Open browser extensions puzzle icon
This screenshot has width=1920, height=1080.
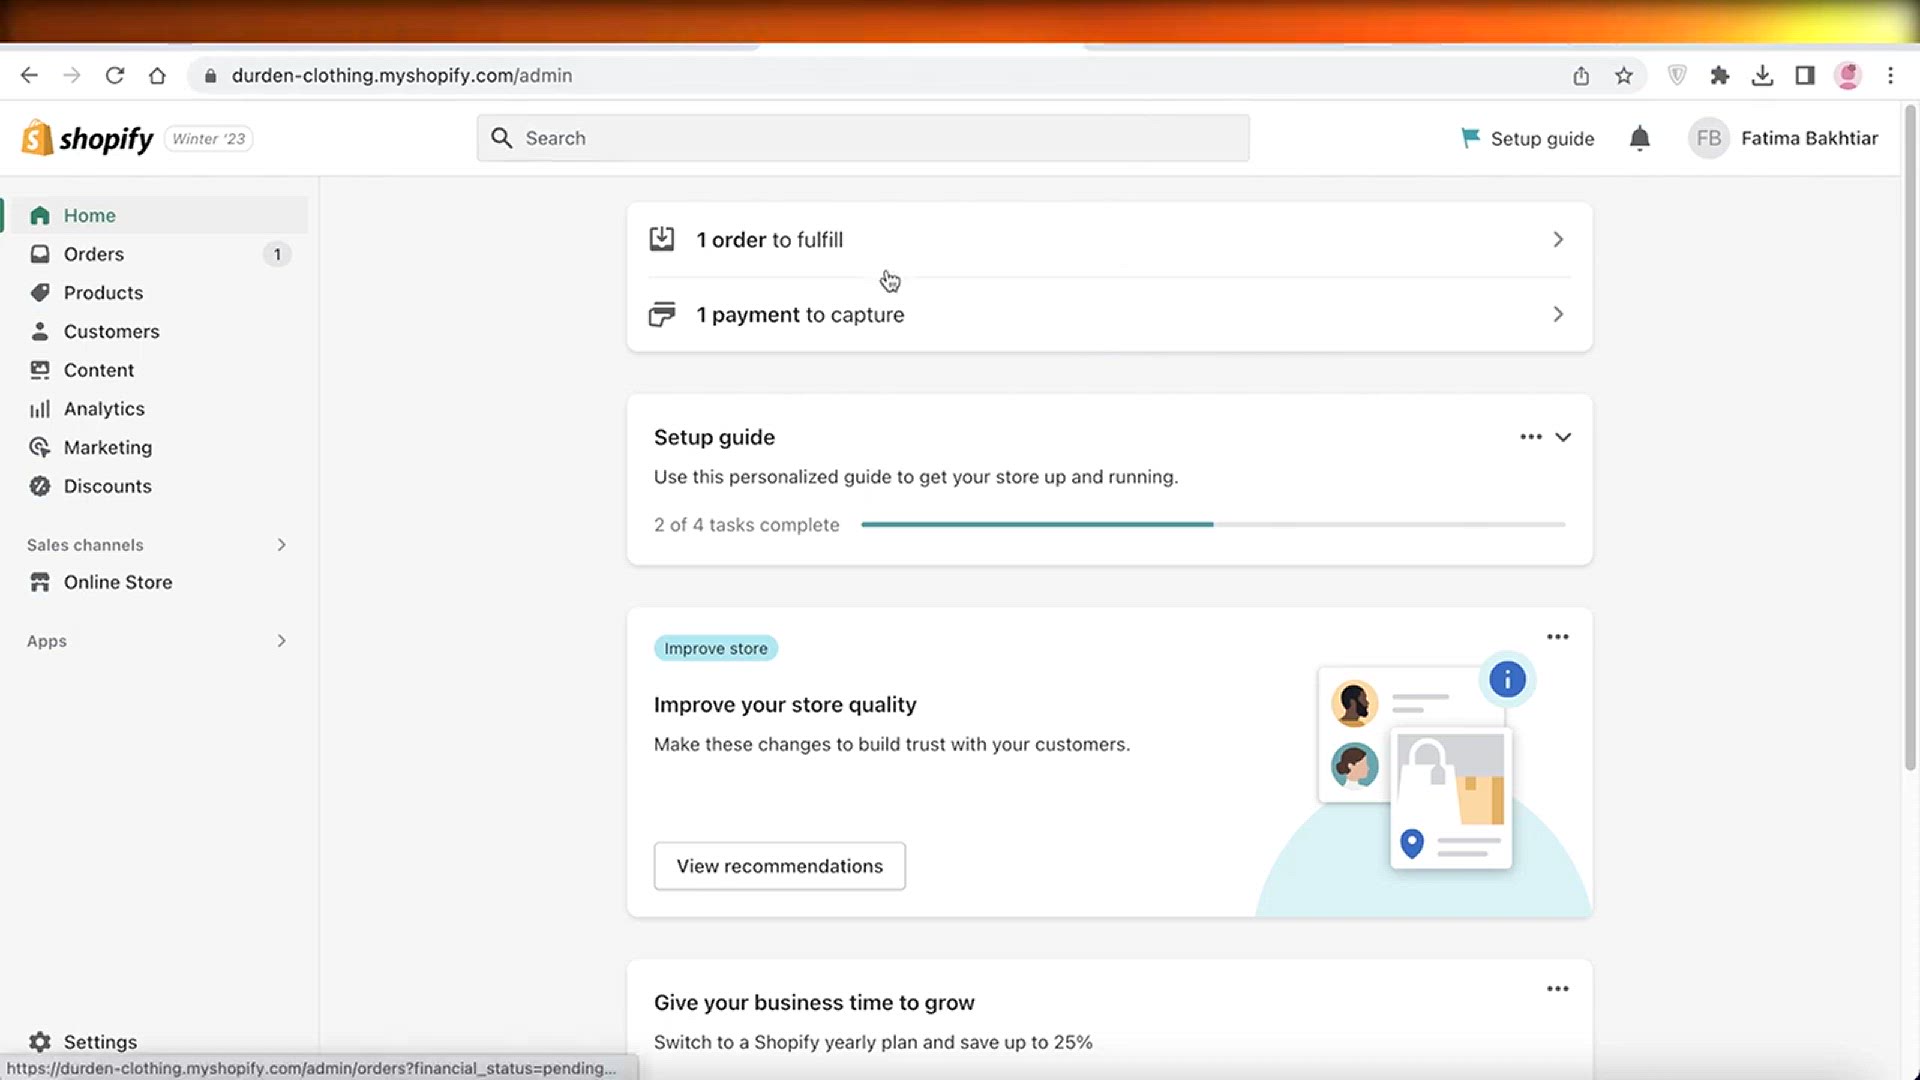click(x=1720, y=75)
